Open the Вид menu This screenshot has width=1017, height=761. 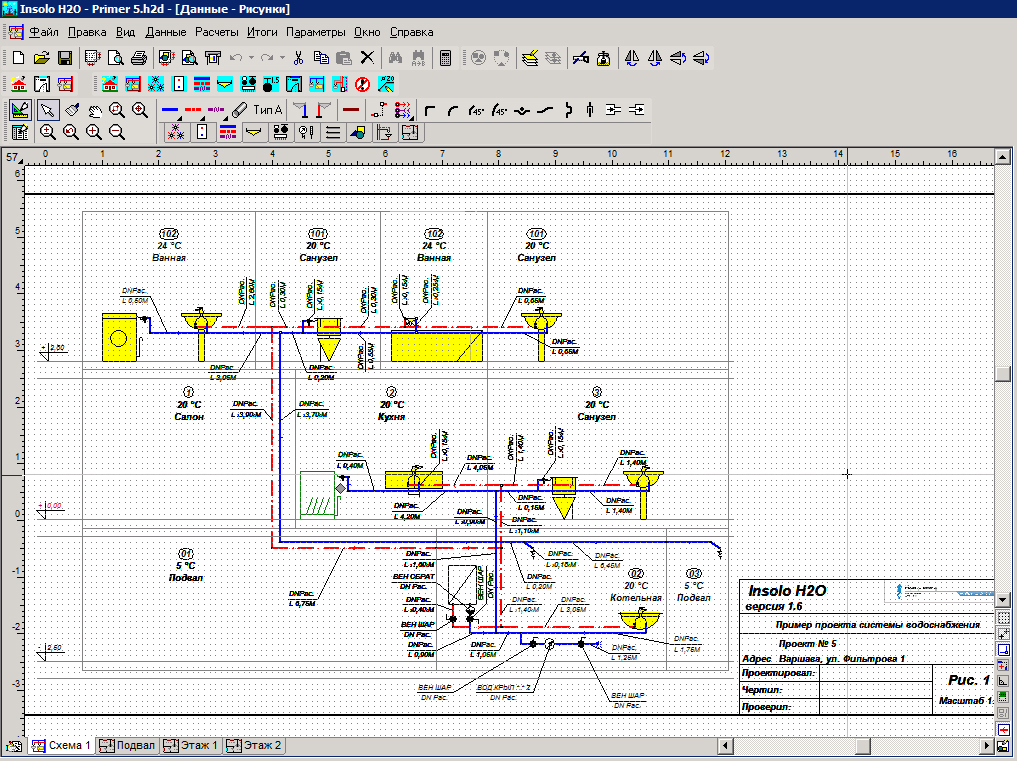[125, 32]
